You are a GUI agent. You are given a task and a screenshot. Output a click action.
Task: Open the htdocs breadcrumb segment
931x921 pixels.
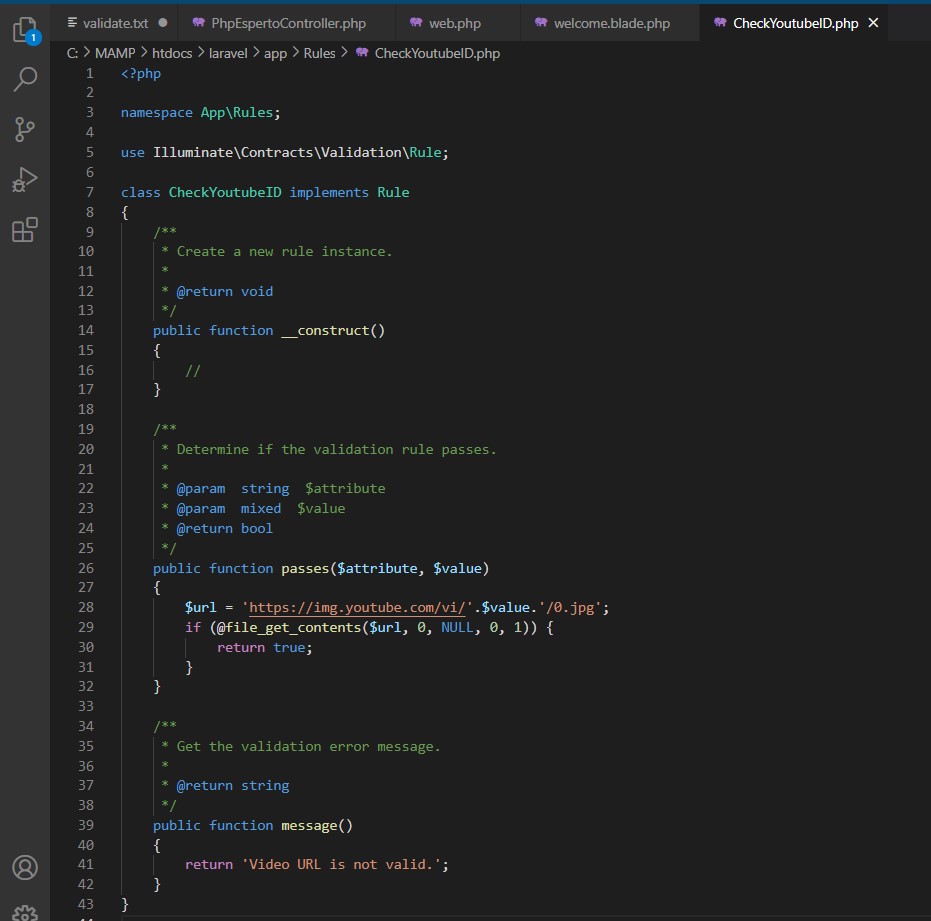tap(172, 53)
